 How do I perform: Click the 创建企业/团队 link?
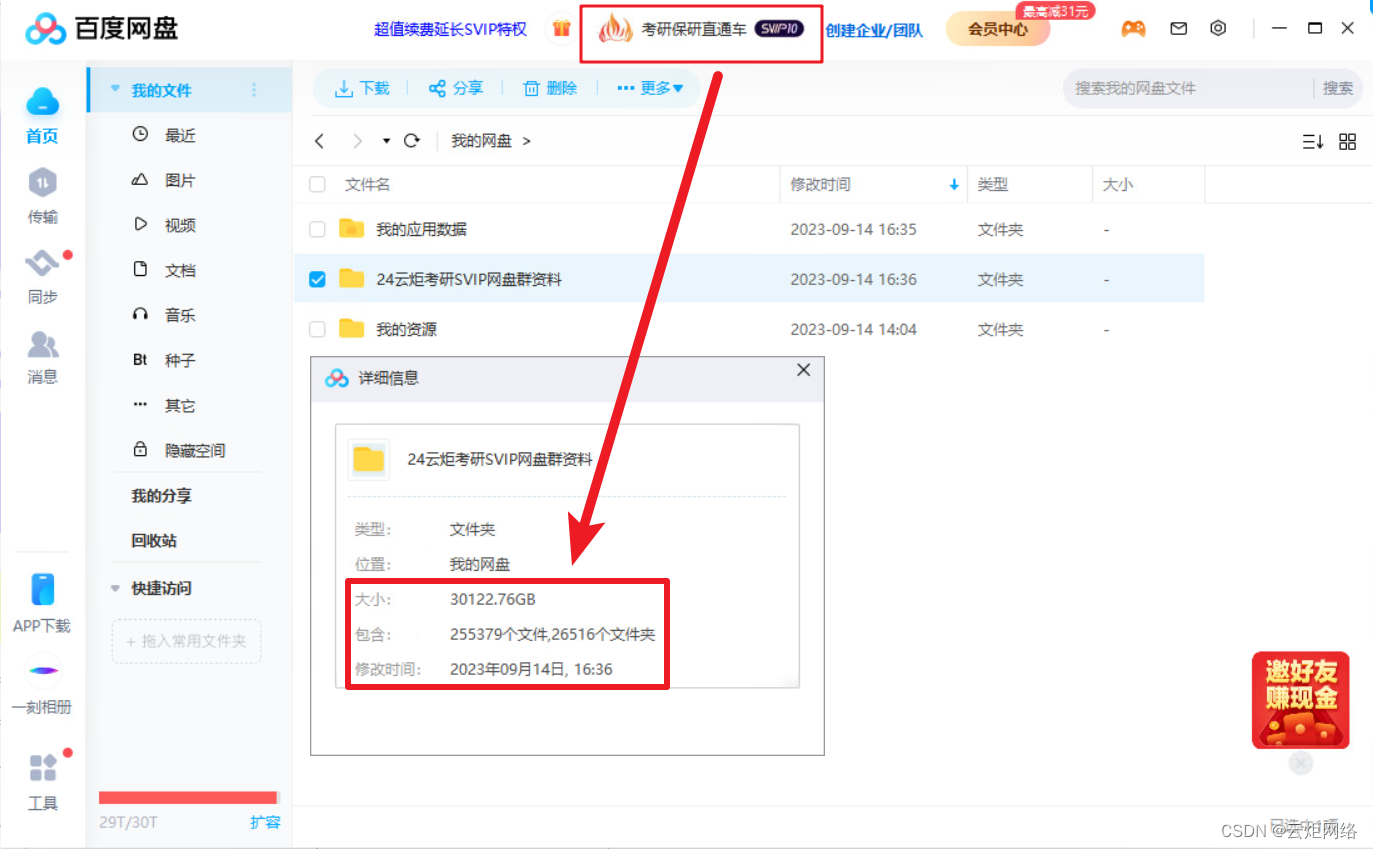click(x=874, y=30)
